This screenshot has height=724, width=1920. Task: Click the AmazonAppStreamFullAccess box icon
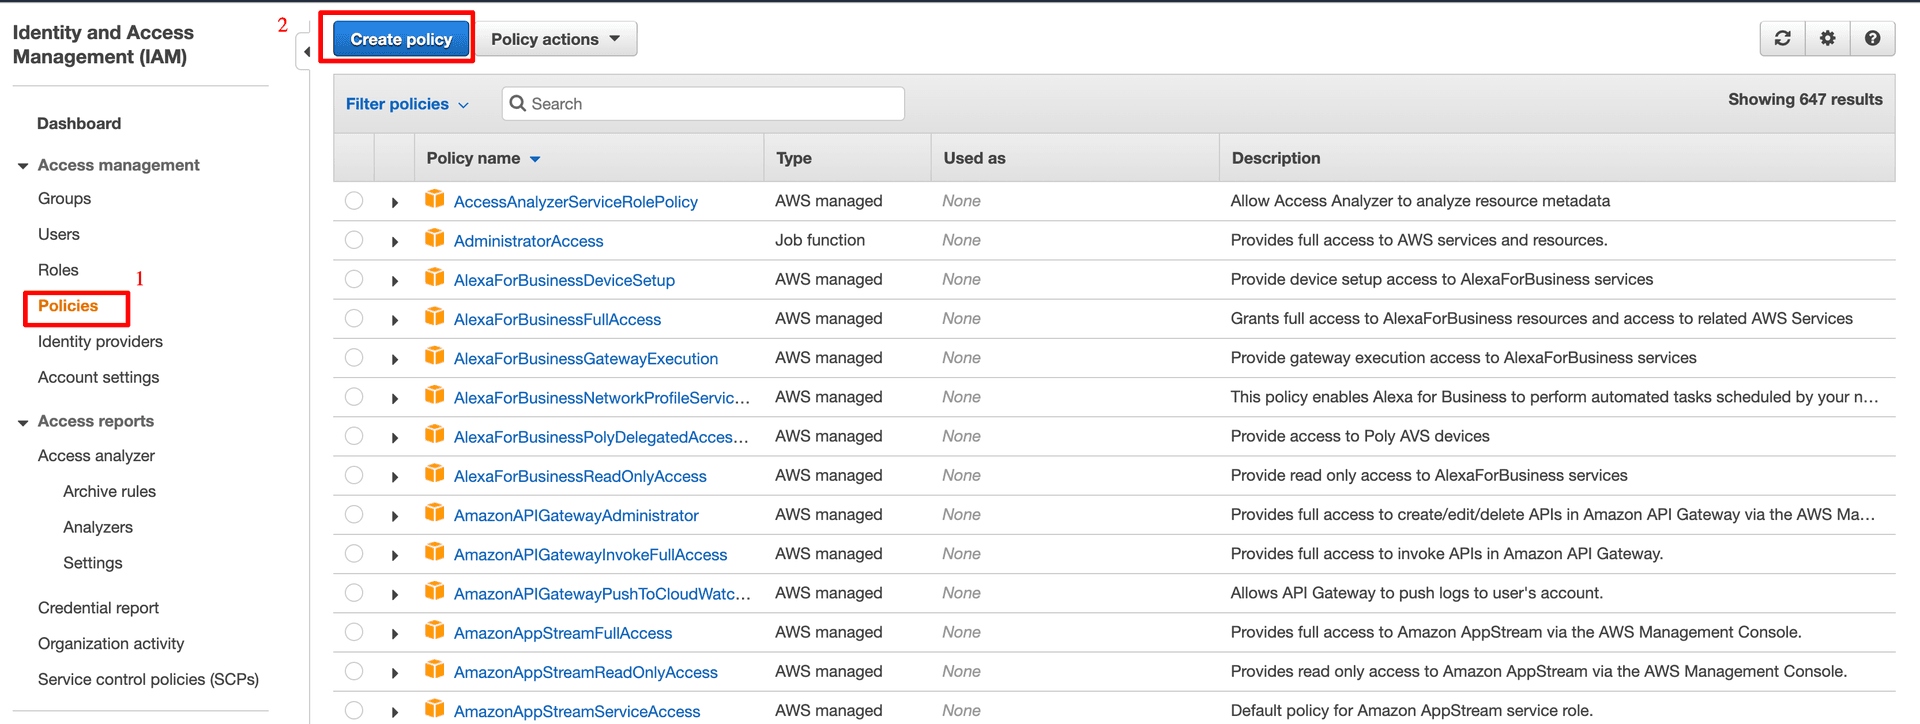click(434, 630)
